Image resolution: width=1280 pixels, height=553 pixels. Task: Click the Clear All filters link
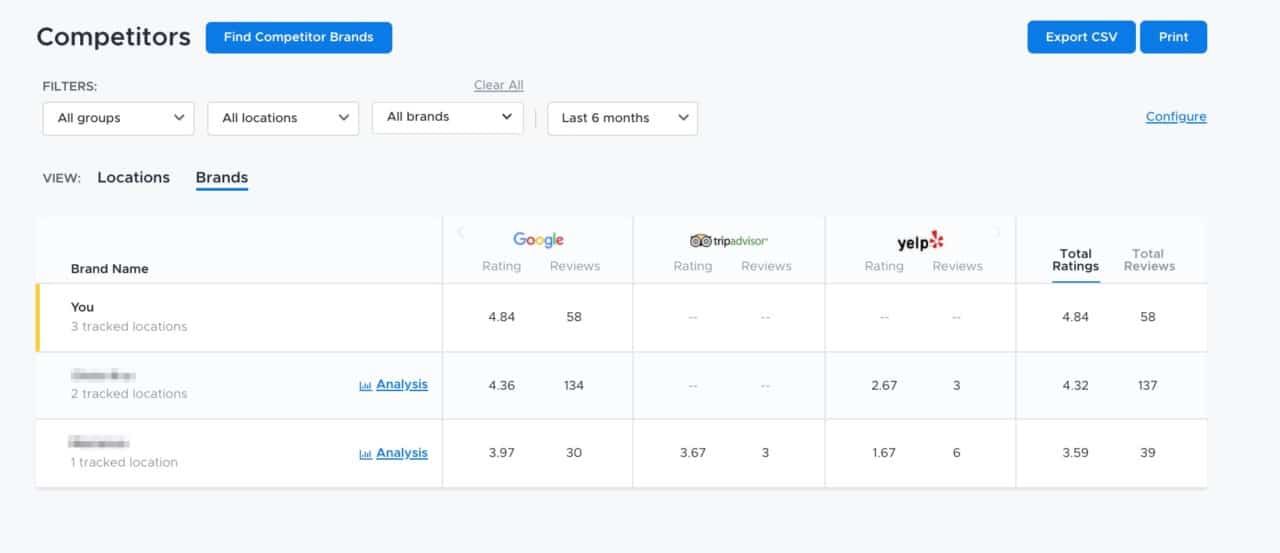pos(498,86)
